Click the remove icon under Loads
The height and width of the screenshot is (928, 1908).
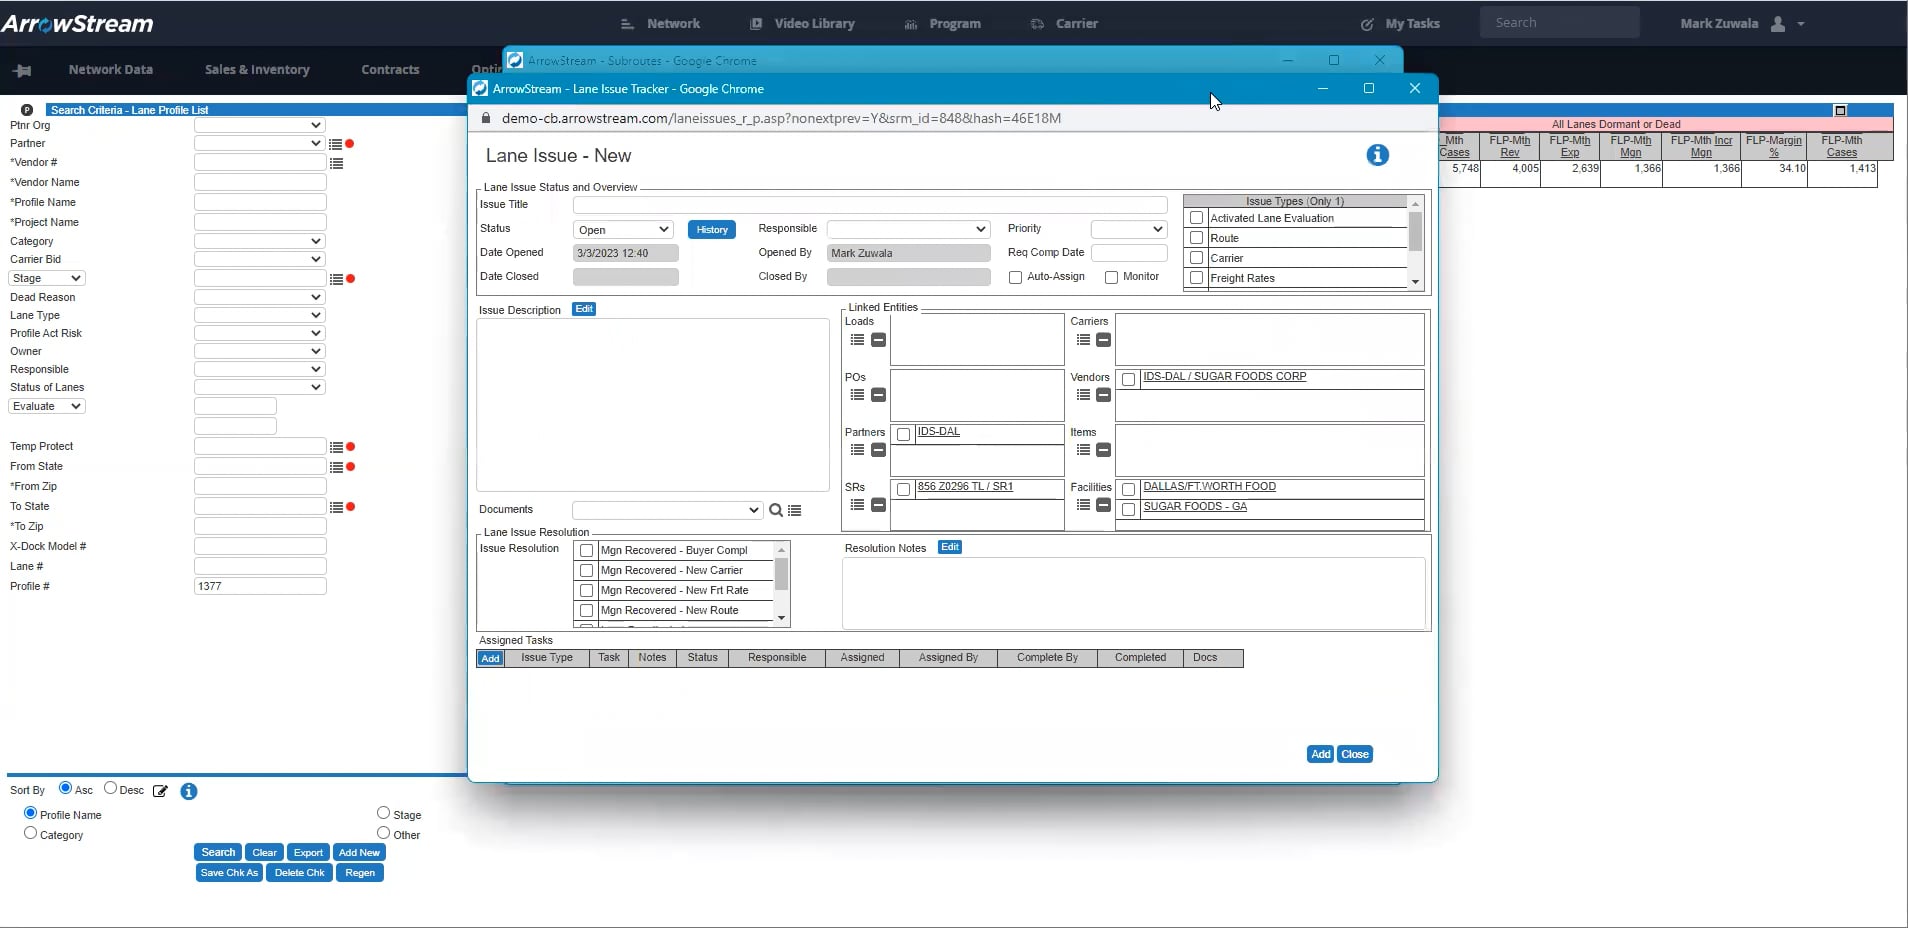878,340
